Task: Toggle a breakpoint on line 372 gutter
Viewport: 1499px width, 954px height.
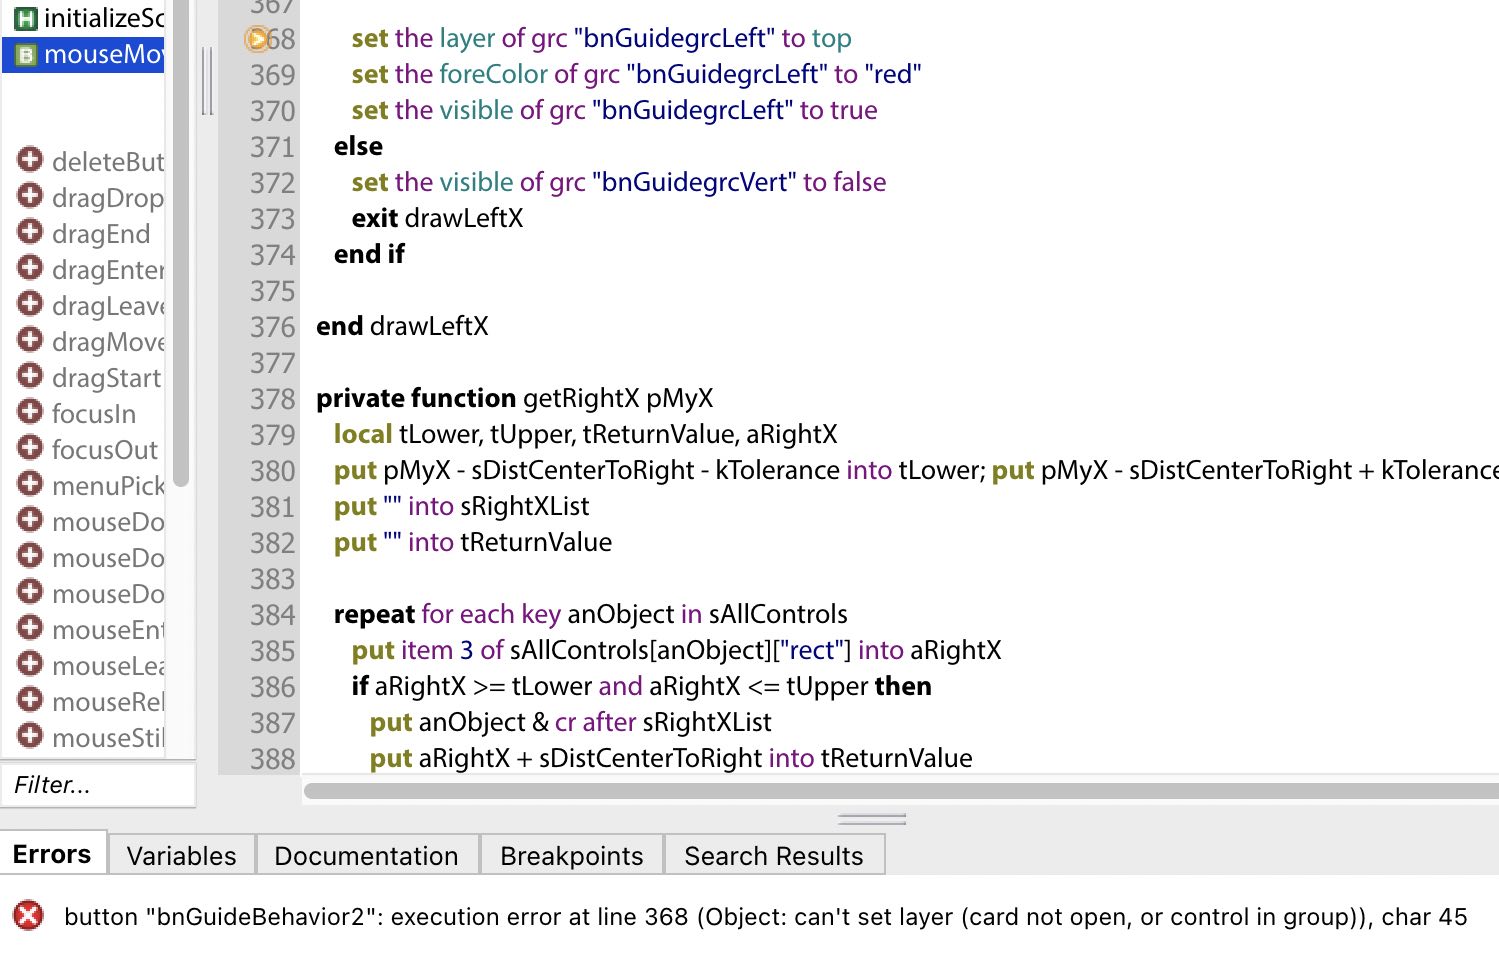Action: [x=272, y=183]
